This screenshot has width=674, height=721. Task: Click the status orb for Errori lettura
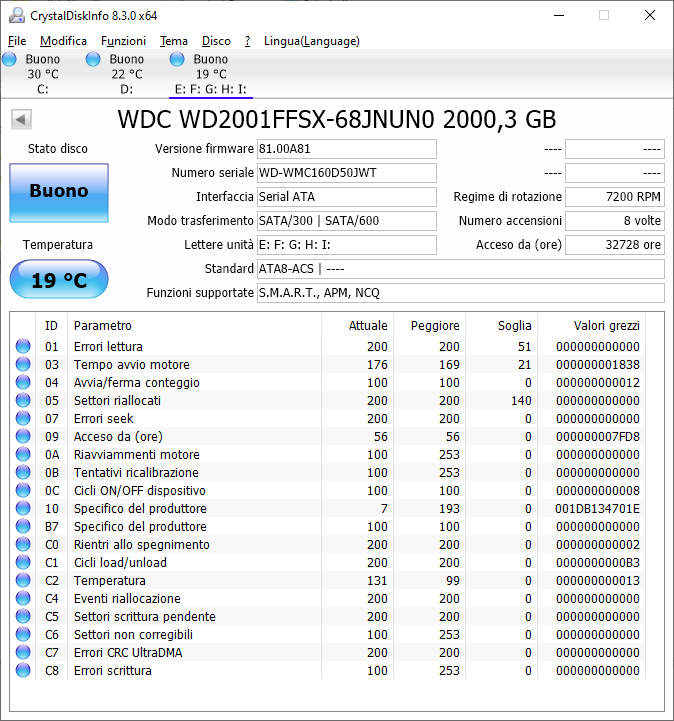point(23,346)
